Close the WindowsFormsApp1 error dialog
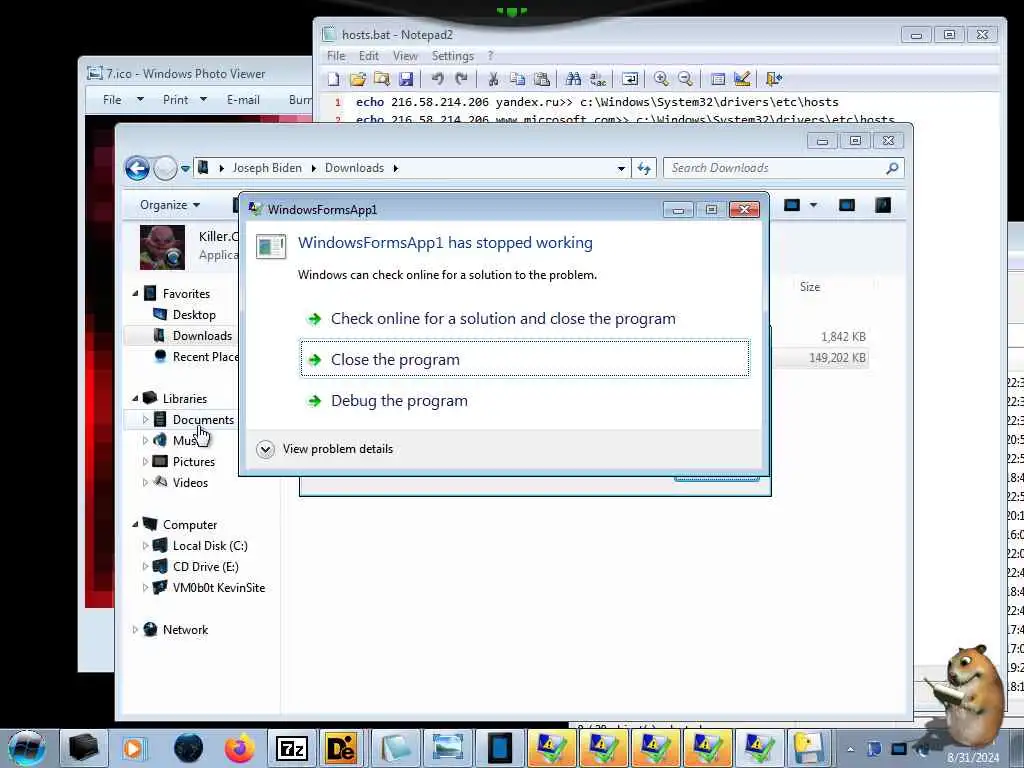 [x=744, y=210]
